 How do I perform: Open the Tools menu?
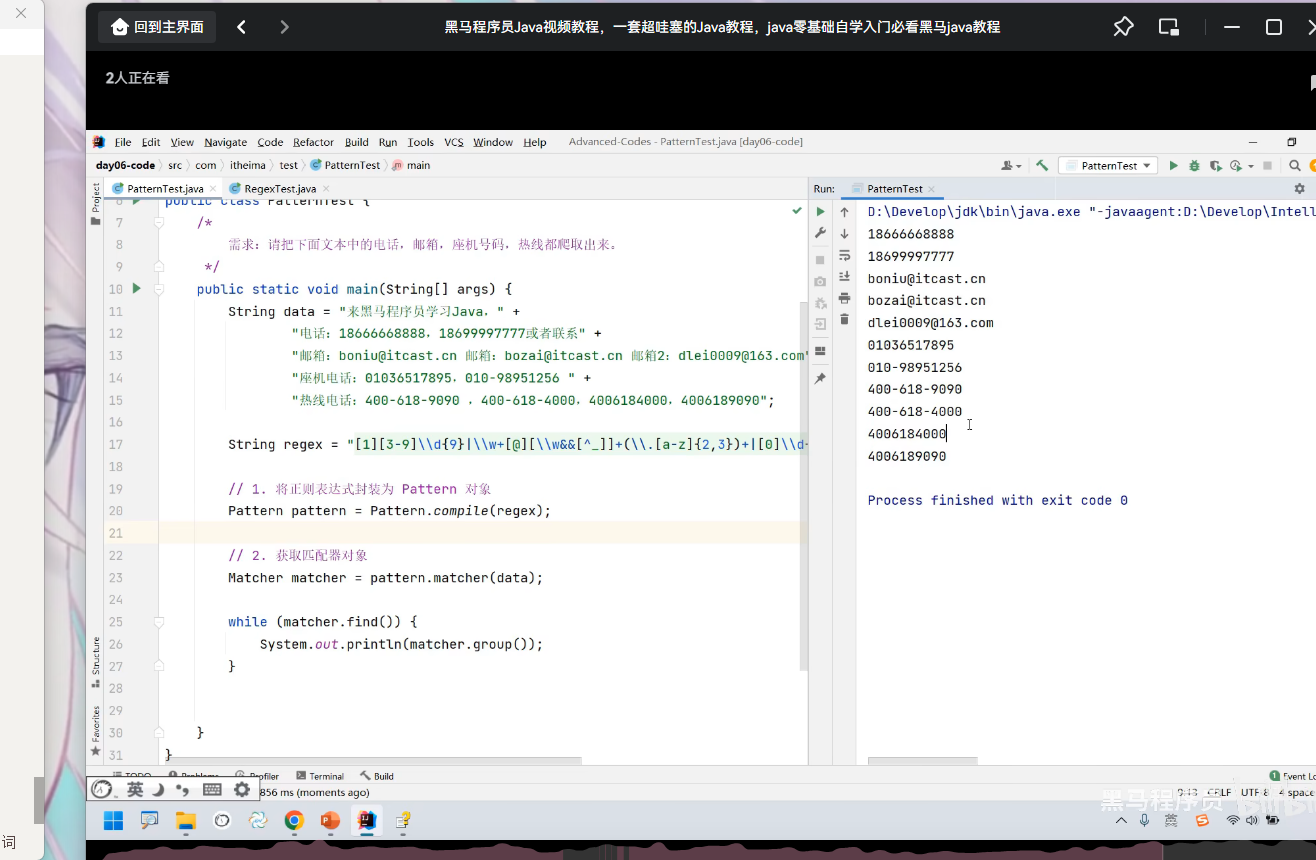coord(421,142)
